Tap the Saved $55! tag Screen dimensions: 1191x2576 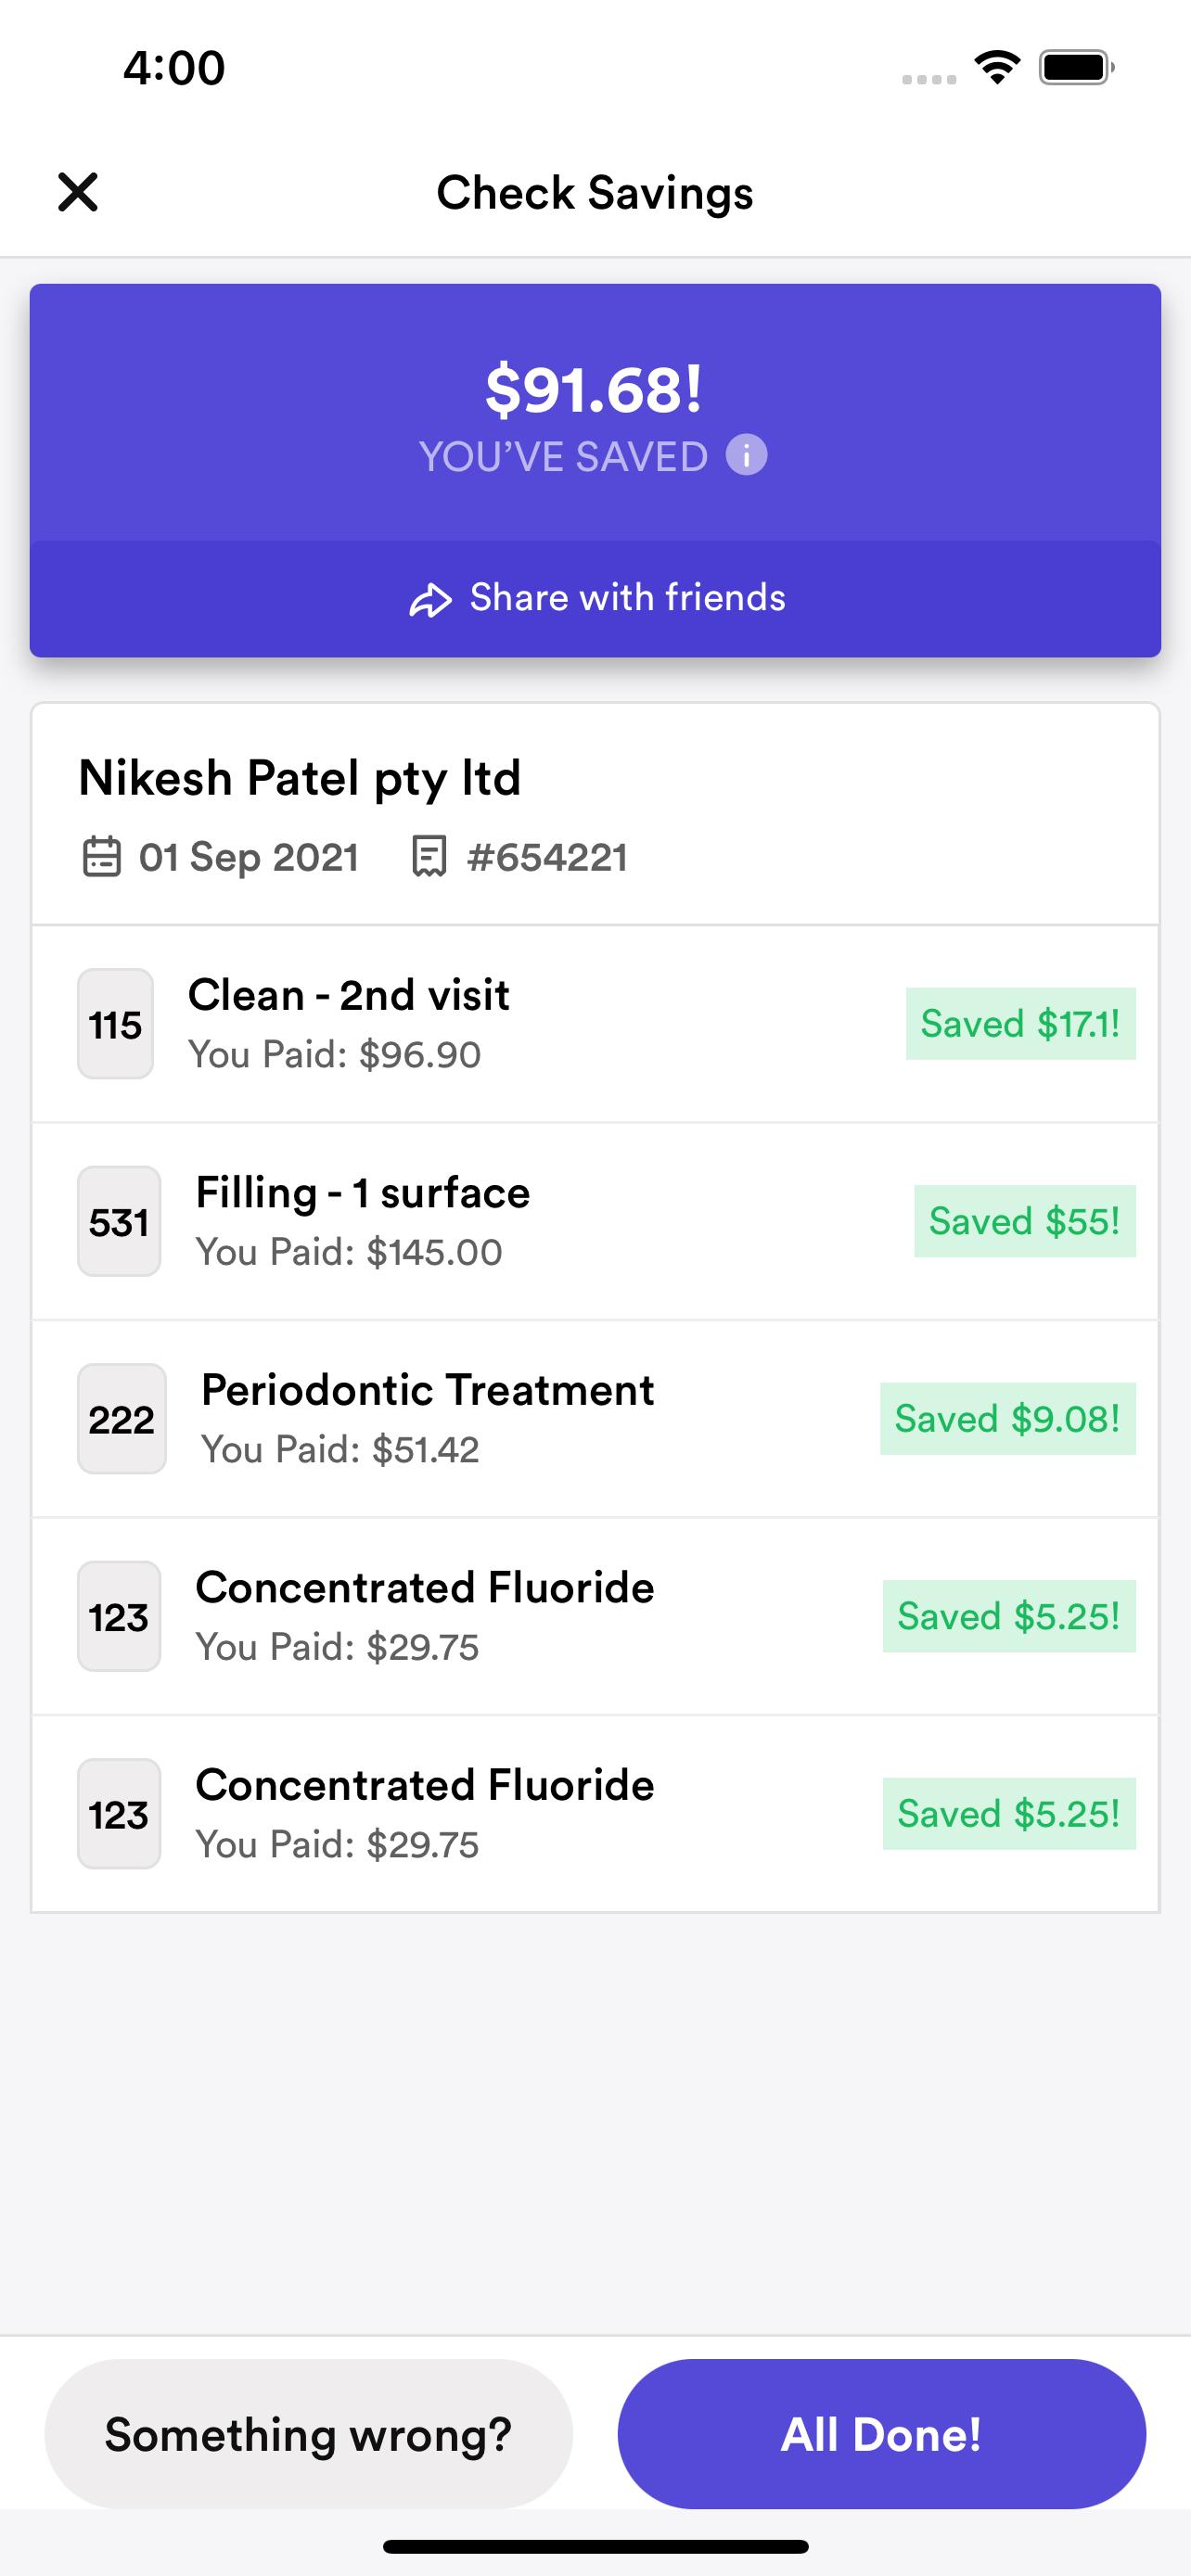pyautogui.click(x=1024, y=1221)
